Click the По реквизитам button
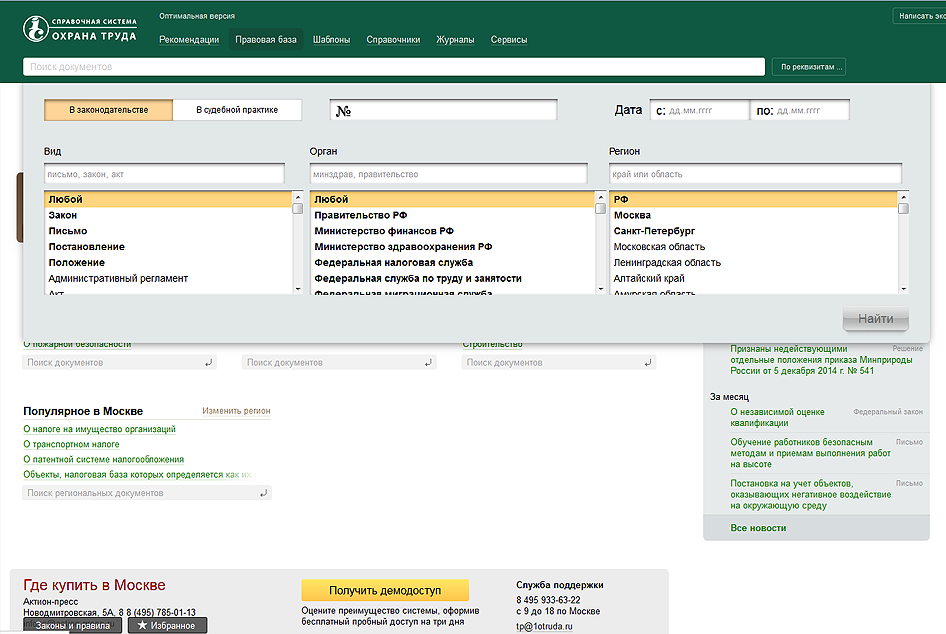The height and width of the screenshot is (634, 946). click(809, 67)
